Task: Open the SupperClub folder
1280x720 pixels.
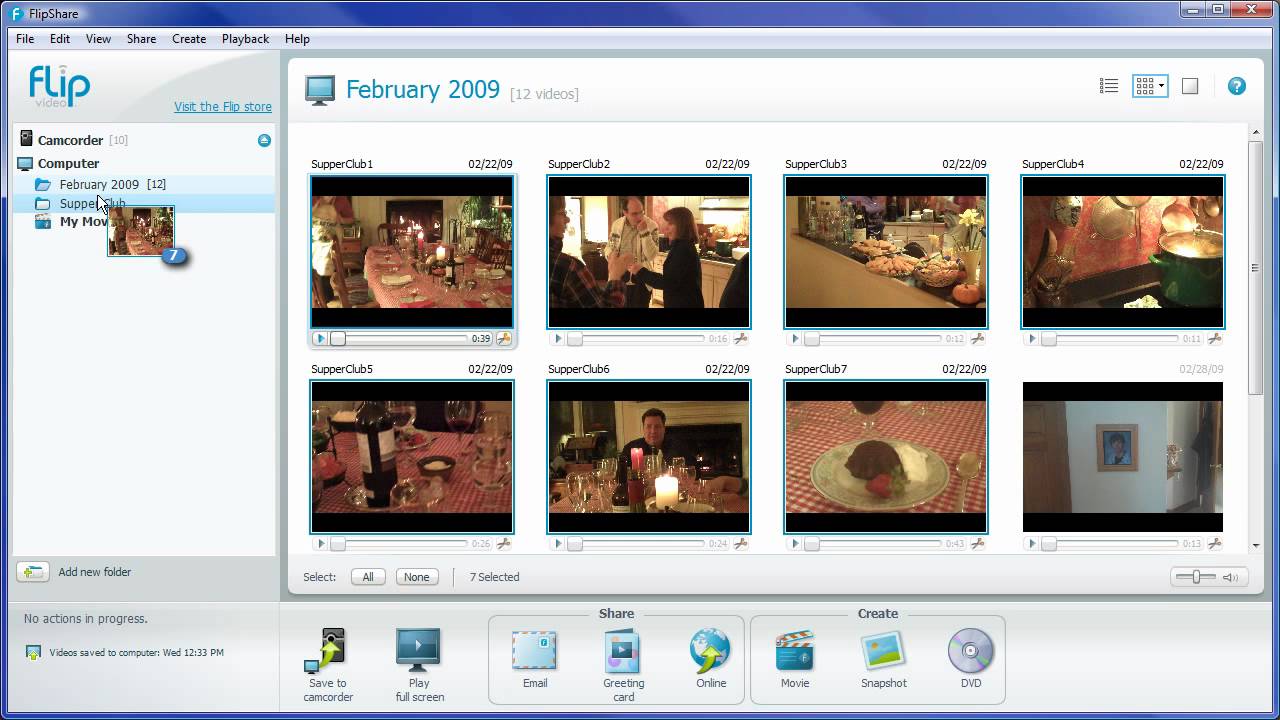Action: tap(144, 203)
